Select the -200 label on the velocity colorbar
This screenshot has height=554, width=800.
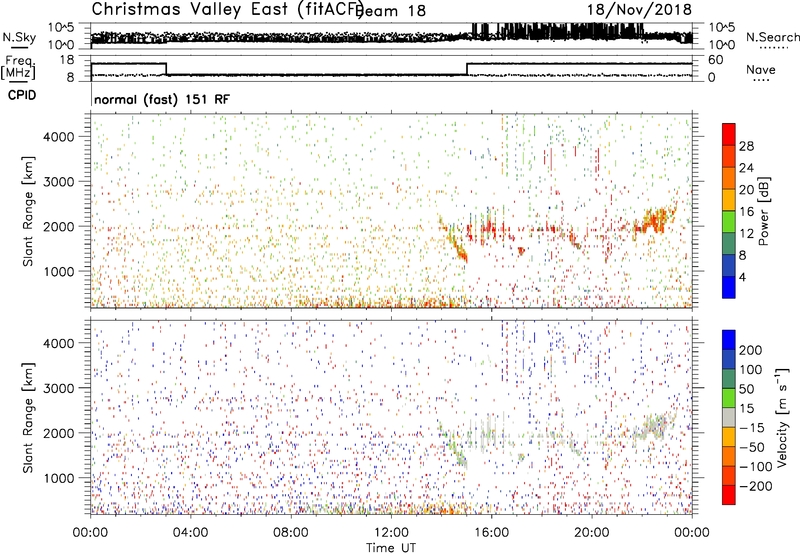click(x=756, y=486)
